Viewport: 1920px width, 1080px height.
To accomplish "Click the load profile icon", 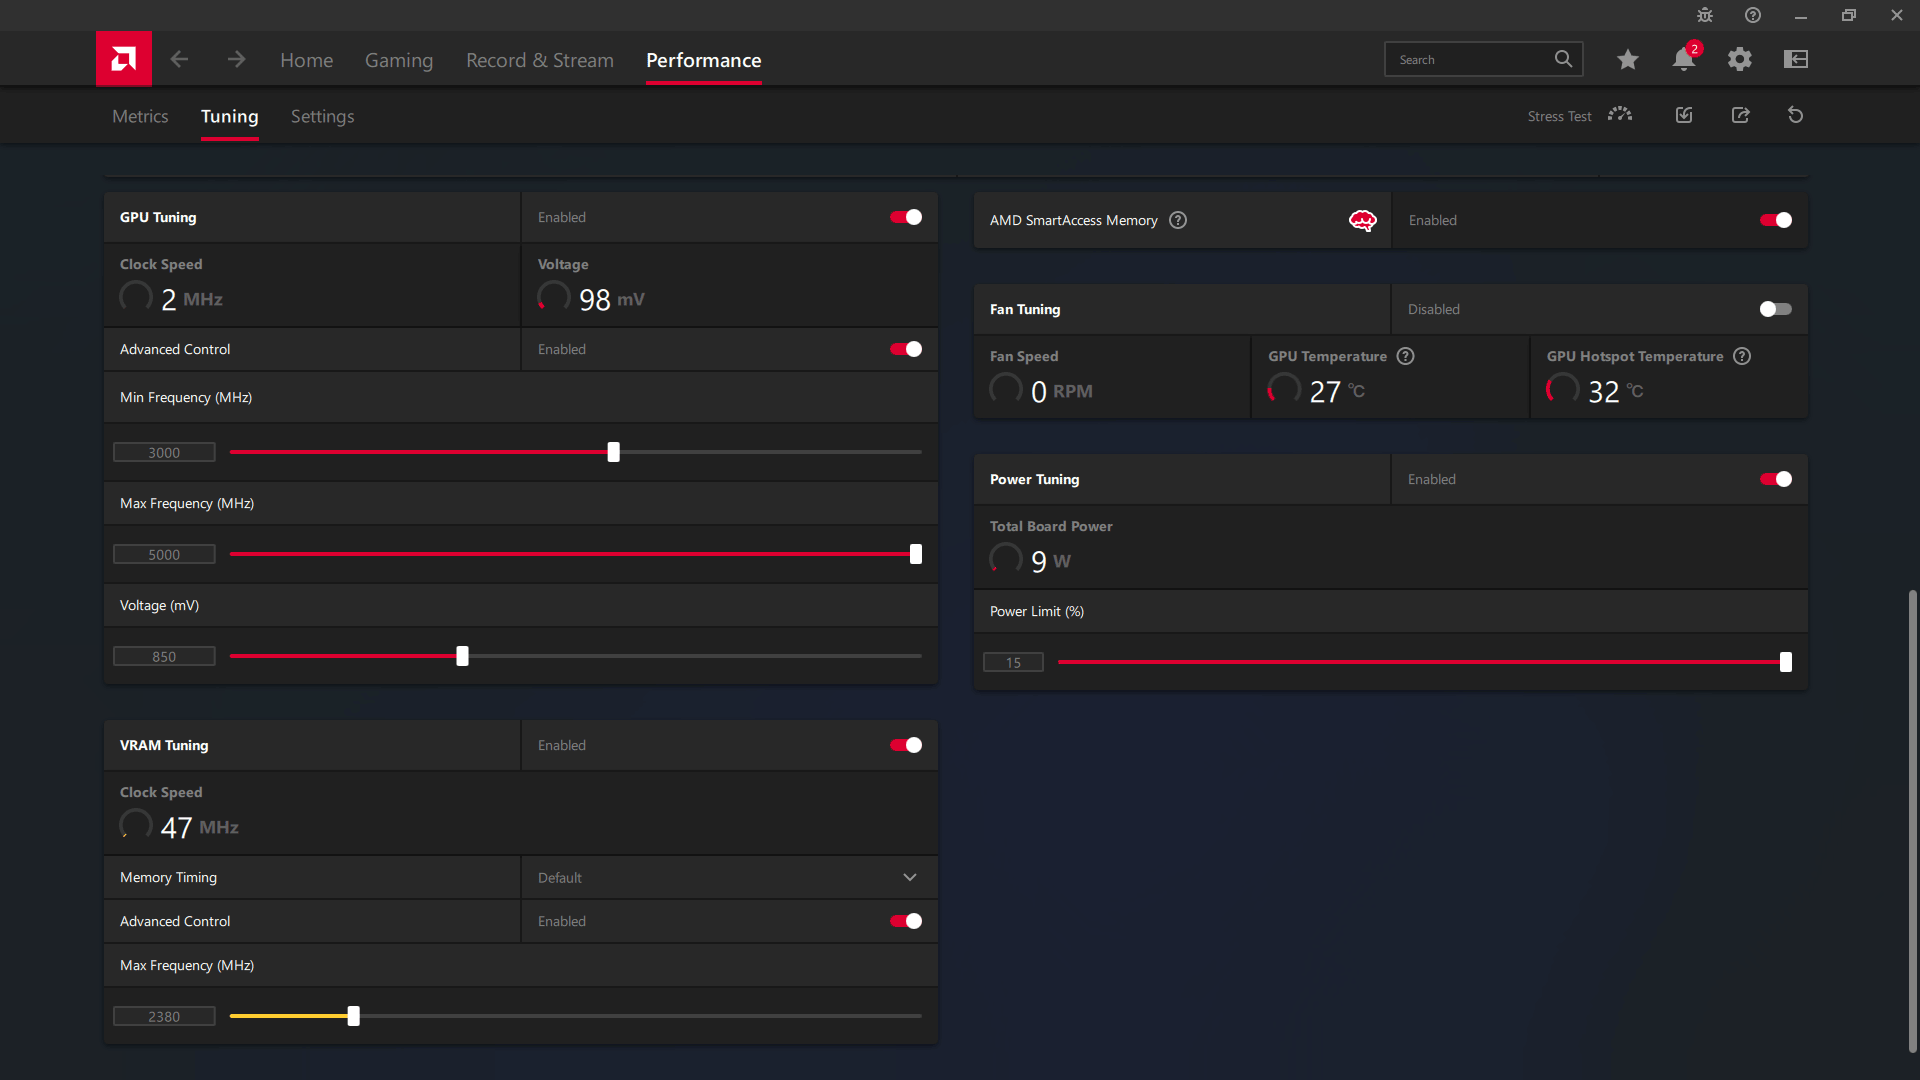I will click(x=1684, y=115).
